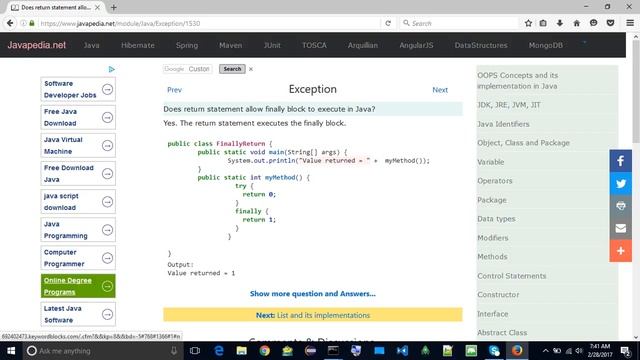Switch to Firefox in the taskbar

click(x=517, y=351)
